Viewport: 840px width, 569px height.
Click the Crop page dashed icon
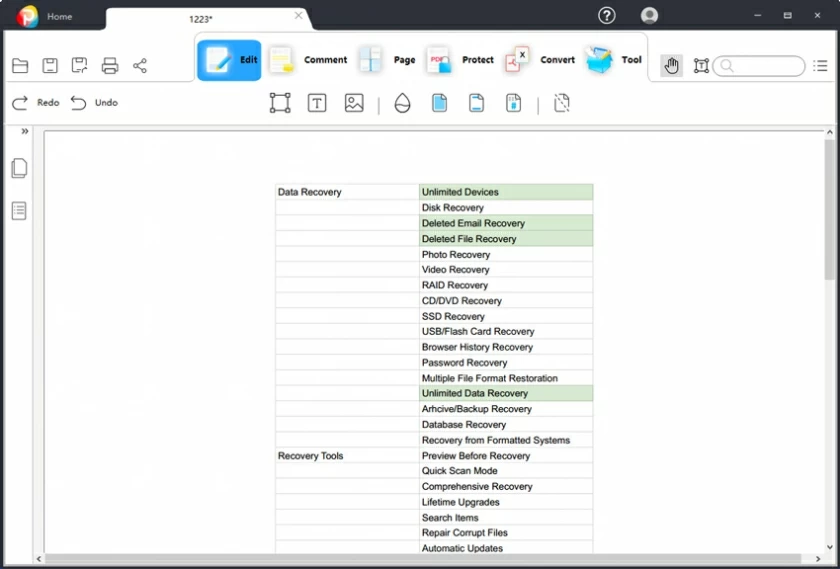562,103
